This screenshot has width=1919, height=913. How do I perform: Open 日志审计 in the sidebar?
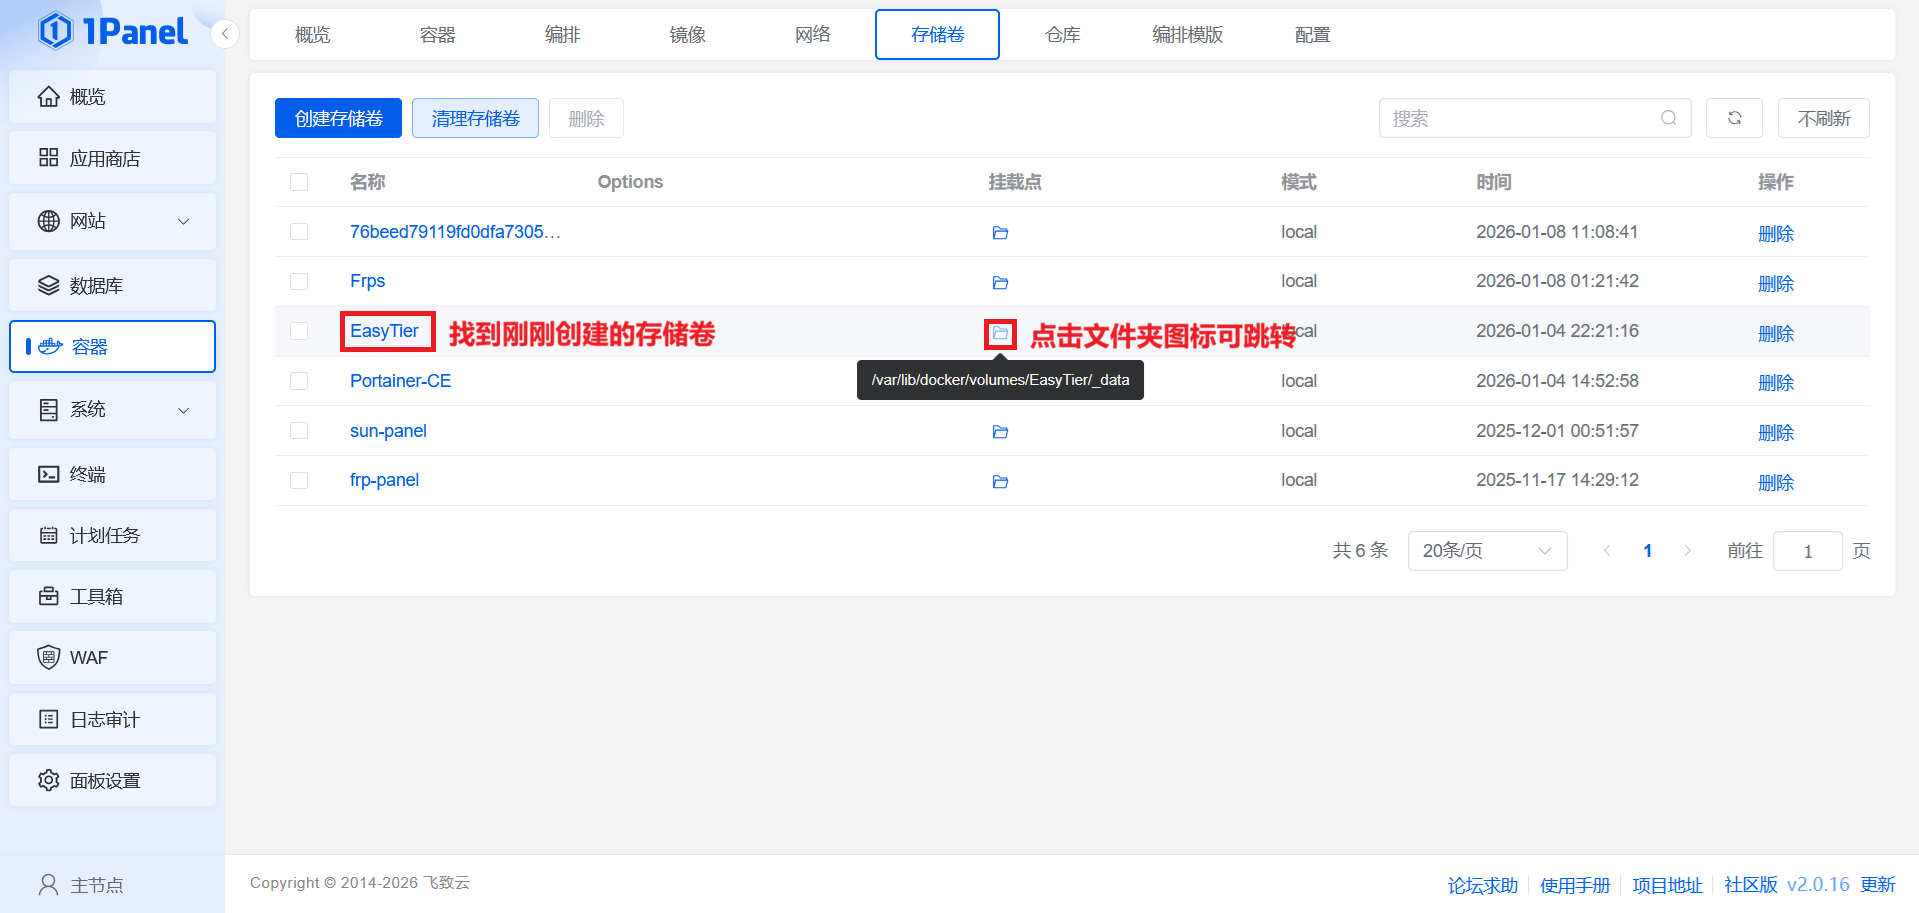[112, 719]
